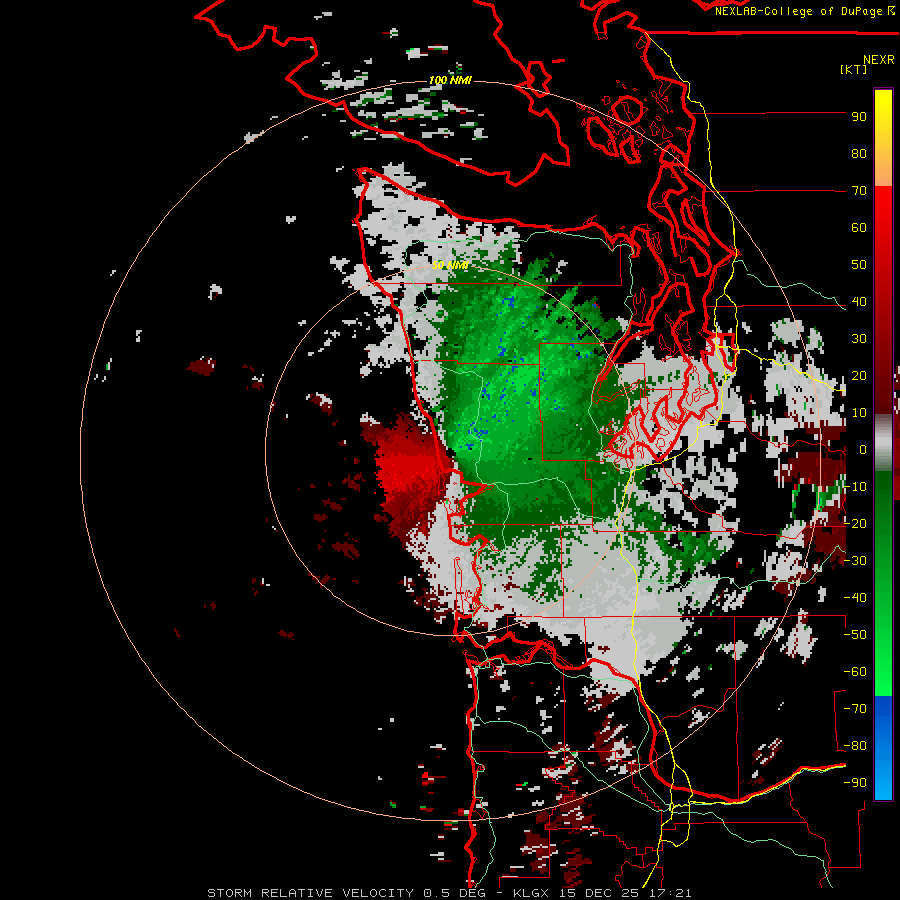Click the "NEXR" label above the color bar
Image resolution: width=900 pixels, height=900 pixels.
click(879, 60)
